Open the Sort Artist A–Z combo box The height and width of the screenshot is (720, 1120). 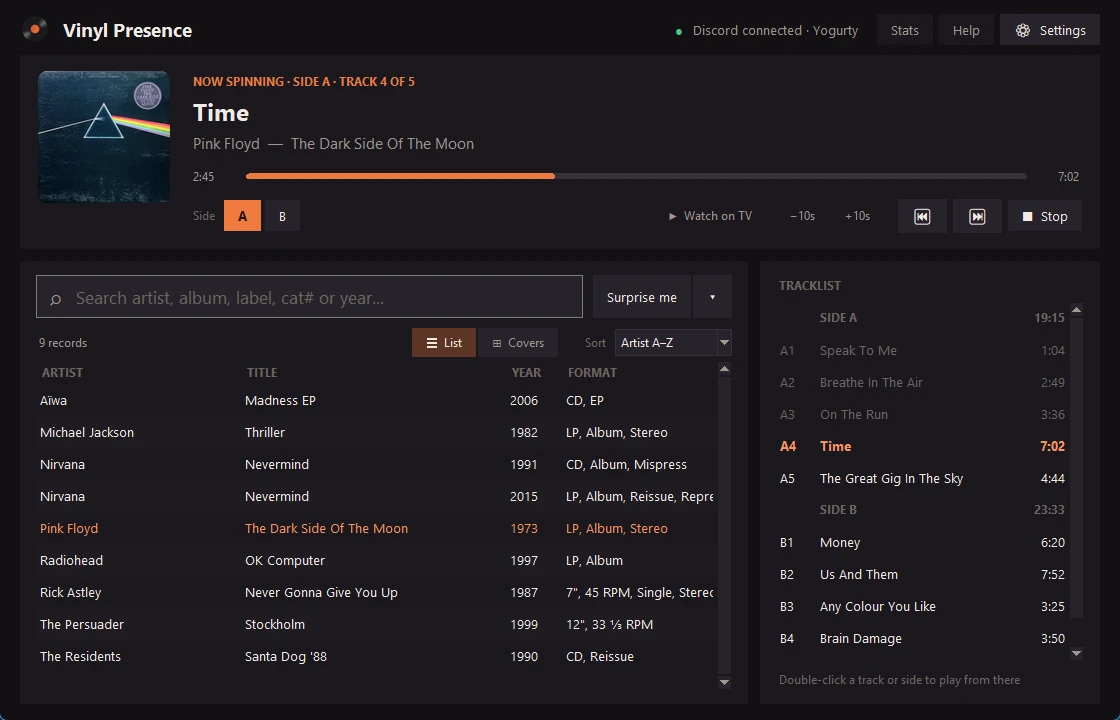click(x=673, y=343)
